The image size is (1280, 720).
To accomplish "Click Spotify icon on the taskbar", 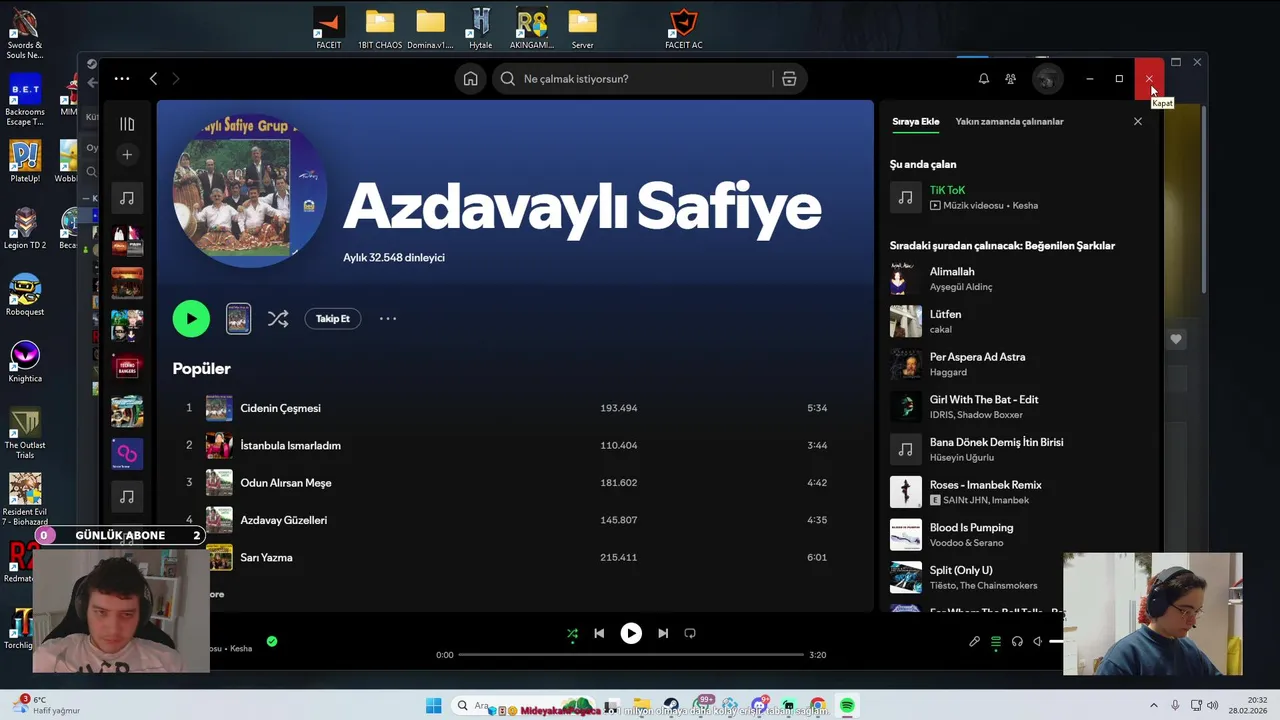I will [x=847, y=706].
